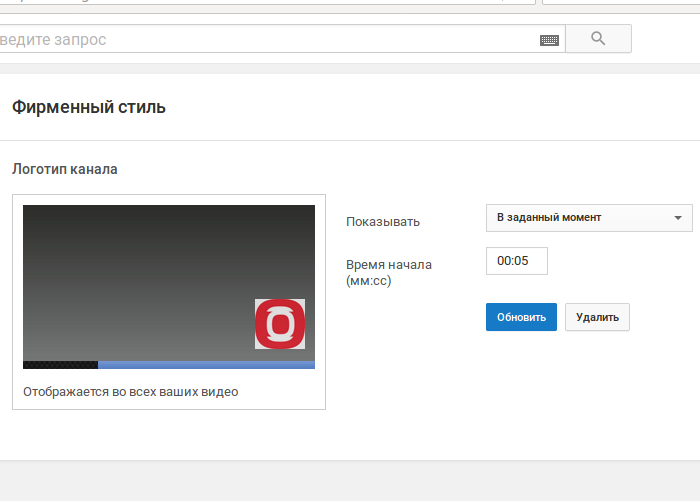Click the Логотип канала section title
Image resolution: width=700 pixels, height=501 pixels.
pos(65,169)
